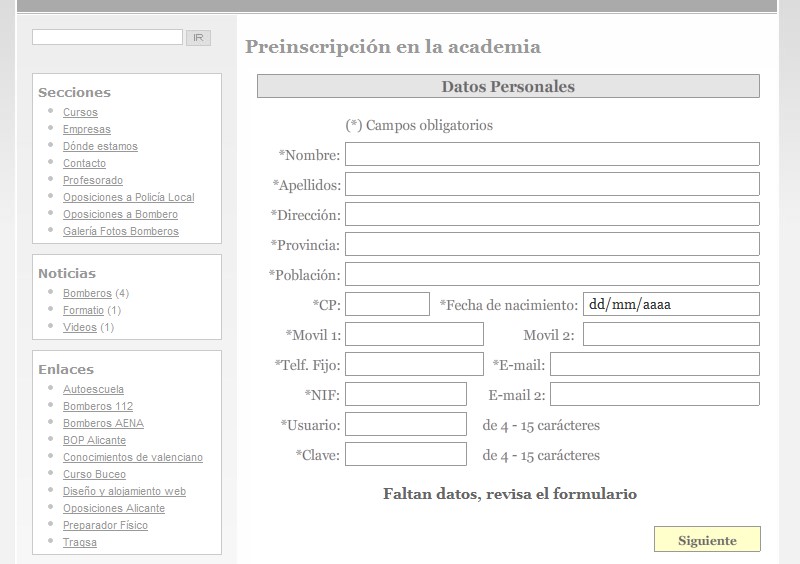The image size is (800, 564).
Task: Focus the E-mail 2 input field
Action: [x=655, y=394]
